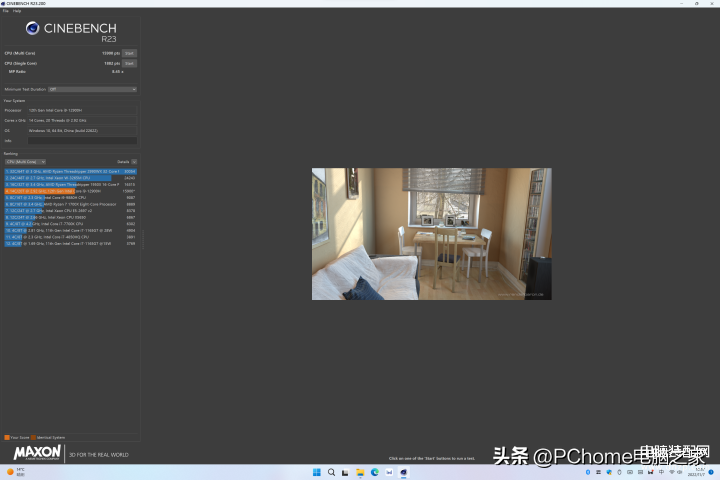Select the orange 12900H ranking row
Image resolution: width=720 pixels, height=480 pixels.
pos(71,191)
